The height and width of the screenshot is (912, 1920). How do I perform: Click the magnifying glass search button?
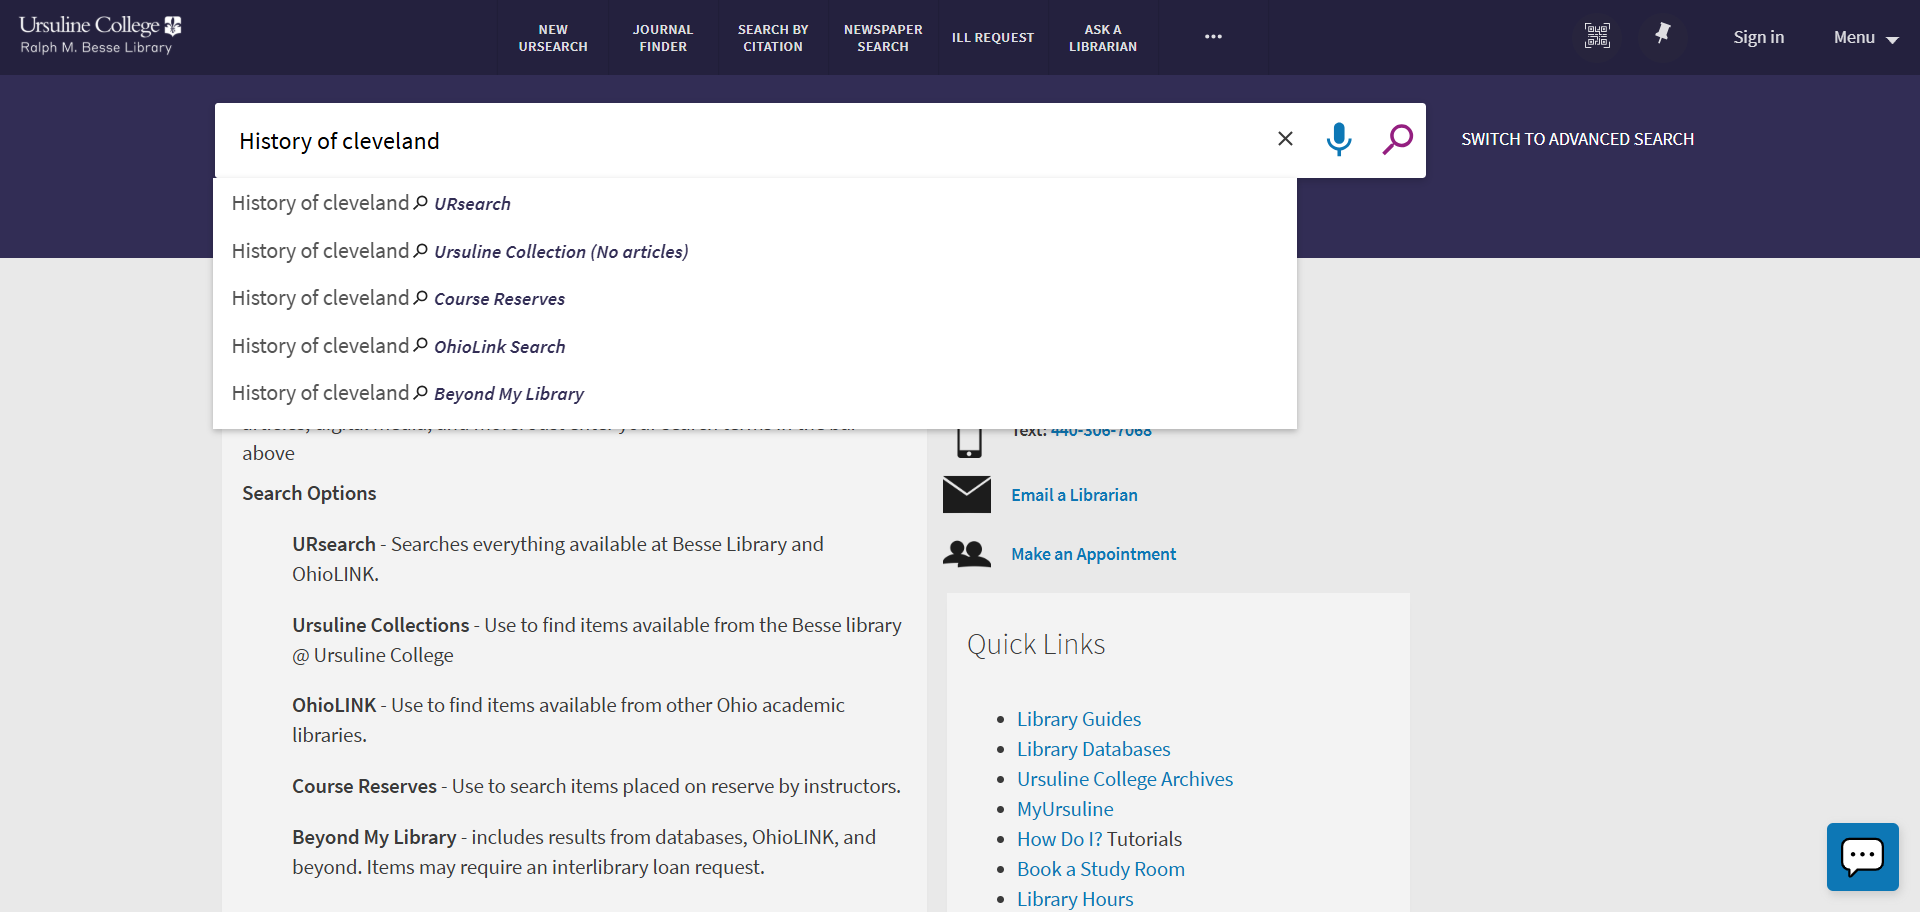pyautogui.click(x=1397, y=140)
